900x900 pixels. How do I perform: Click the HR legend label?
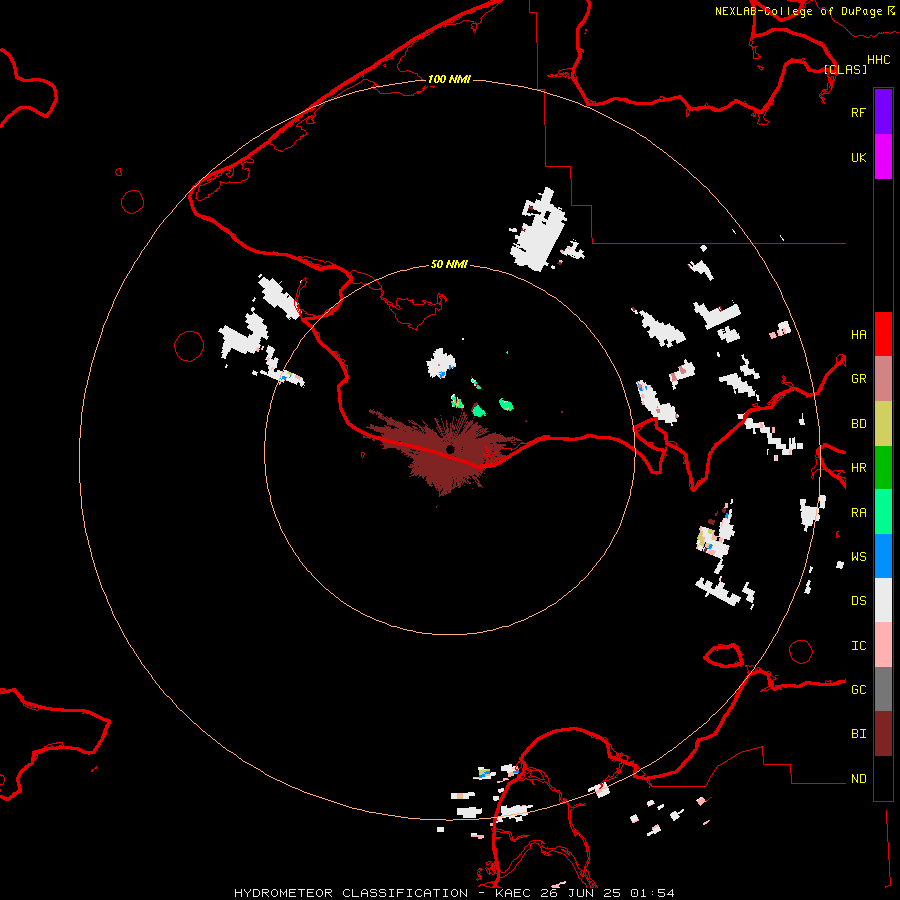[x=858, y=468]
